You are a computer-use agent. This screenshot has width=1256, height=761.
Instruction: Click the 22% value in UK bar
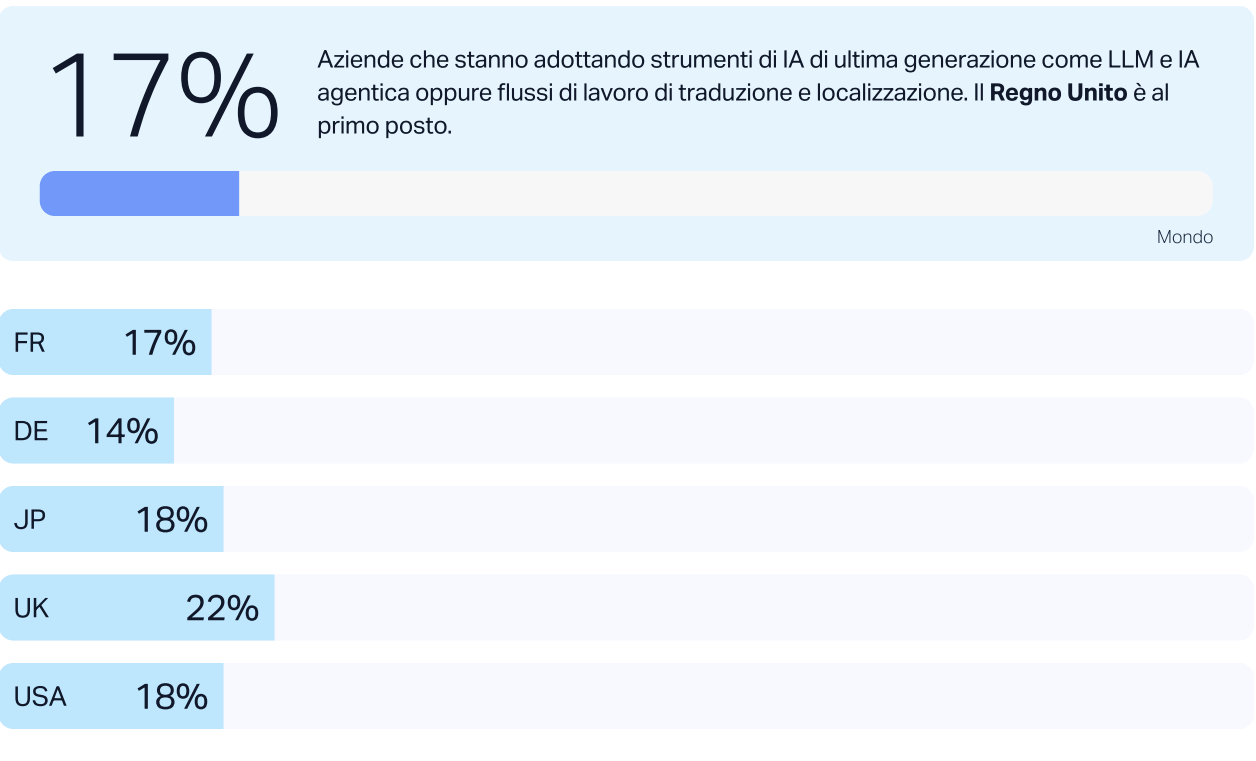tap(222, 608)
